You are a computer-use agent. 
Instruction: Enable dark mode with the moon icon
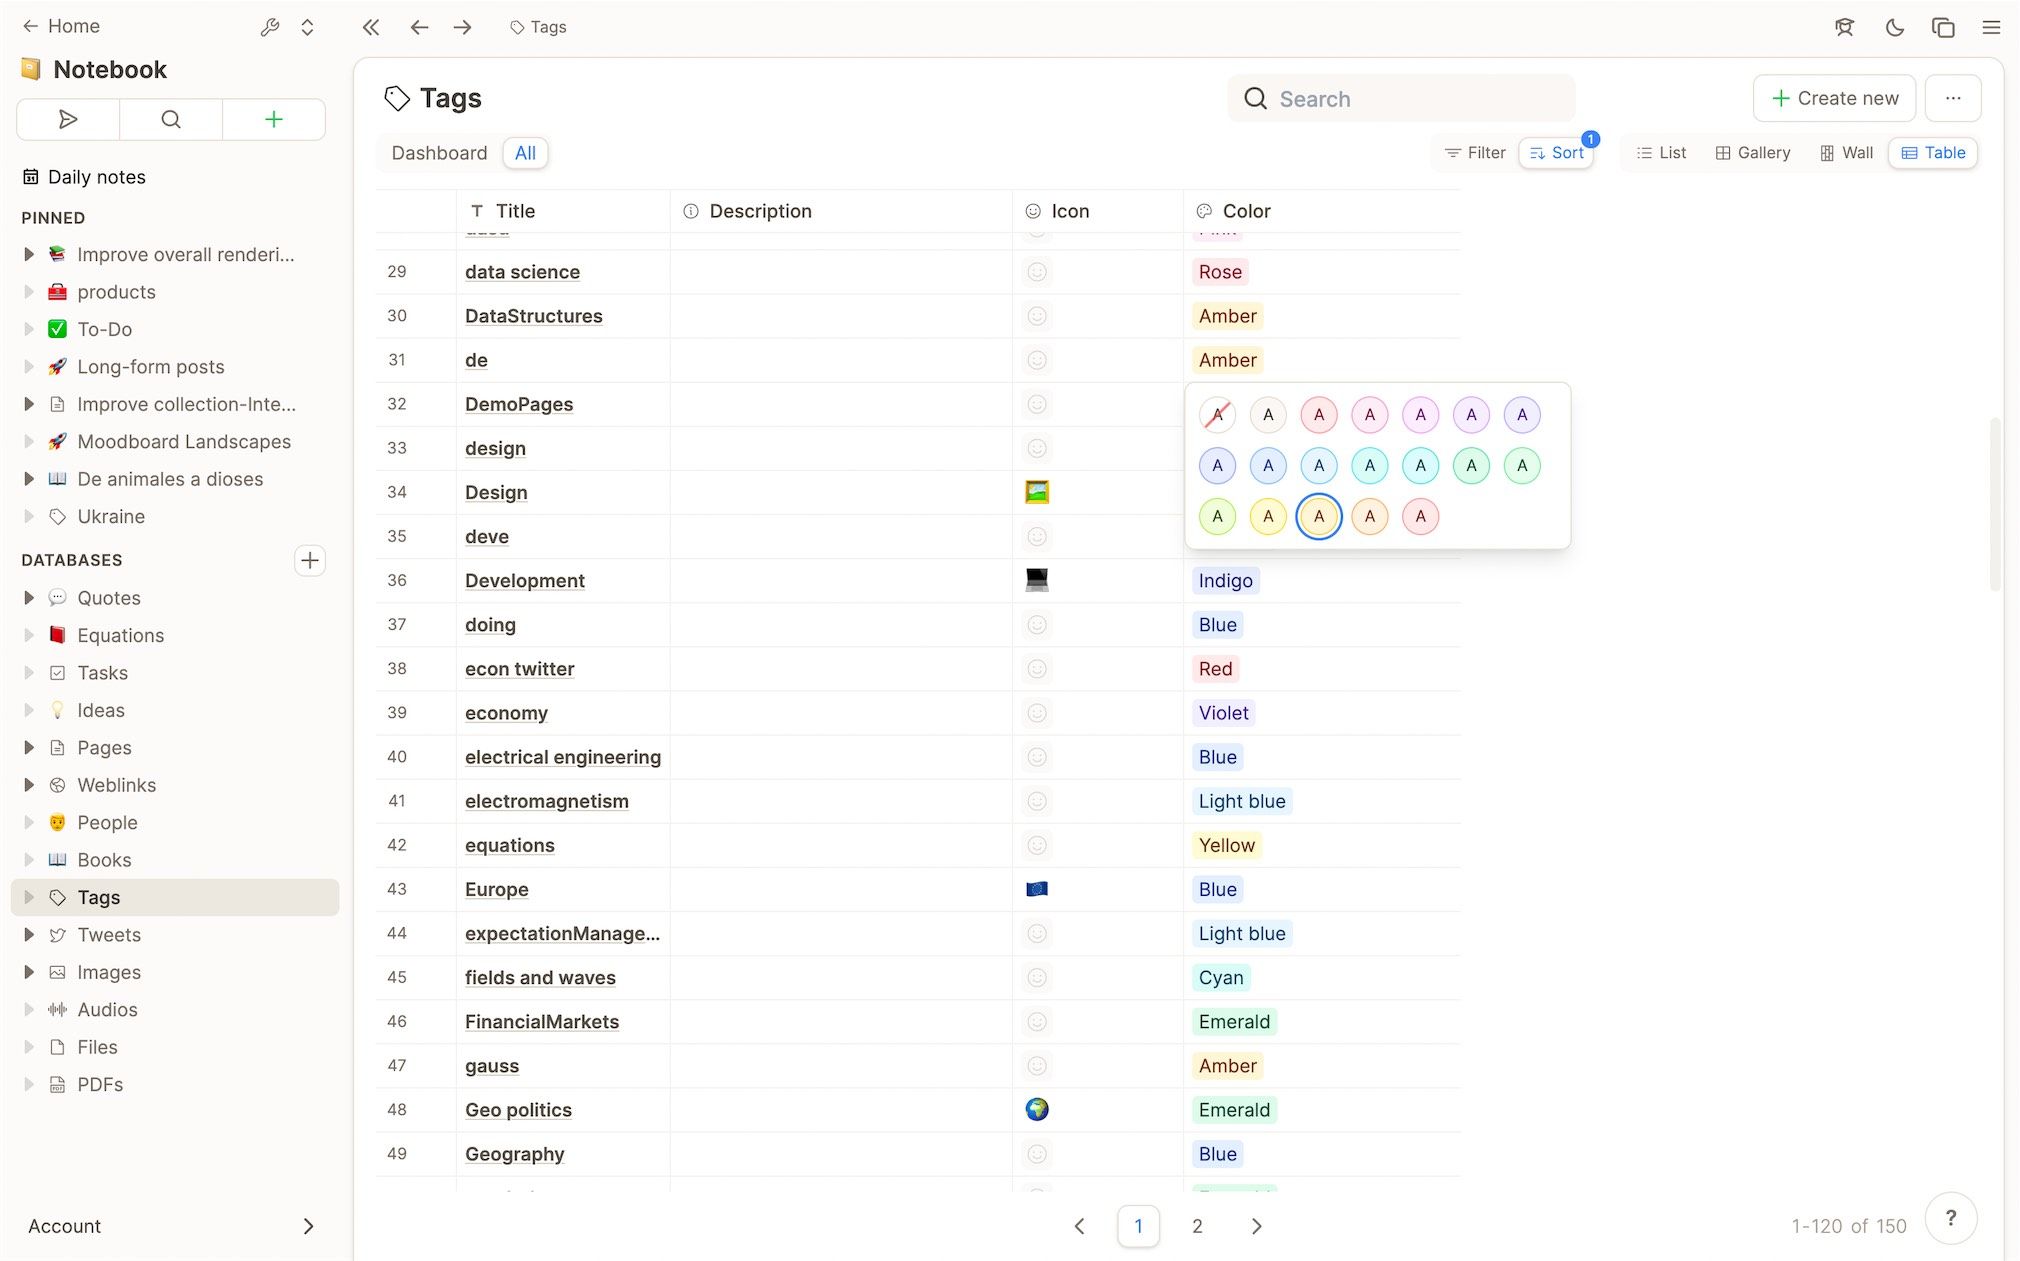pyautogui.click(x=1893, y=27)
